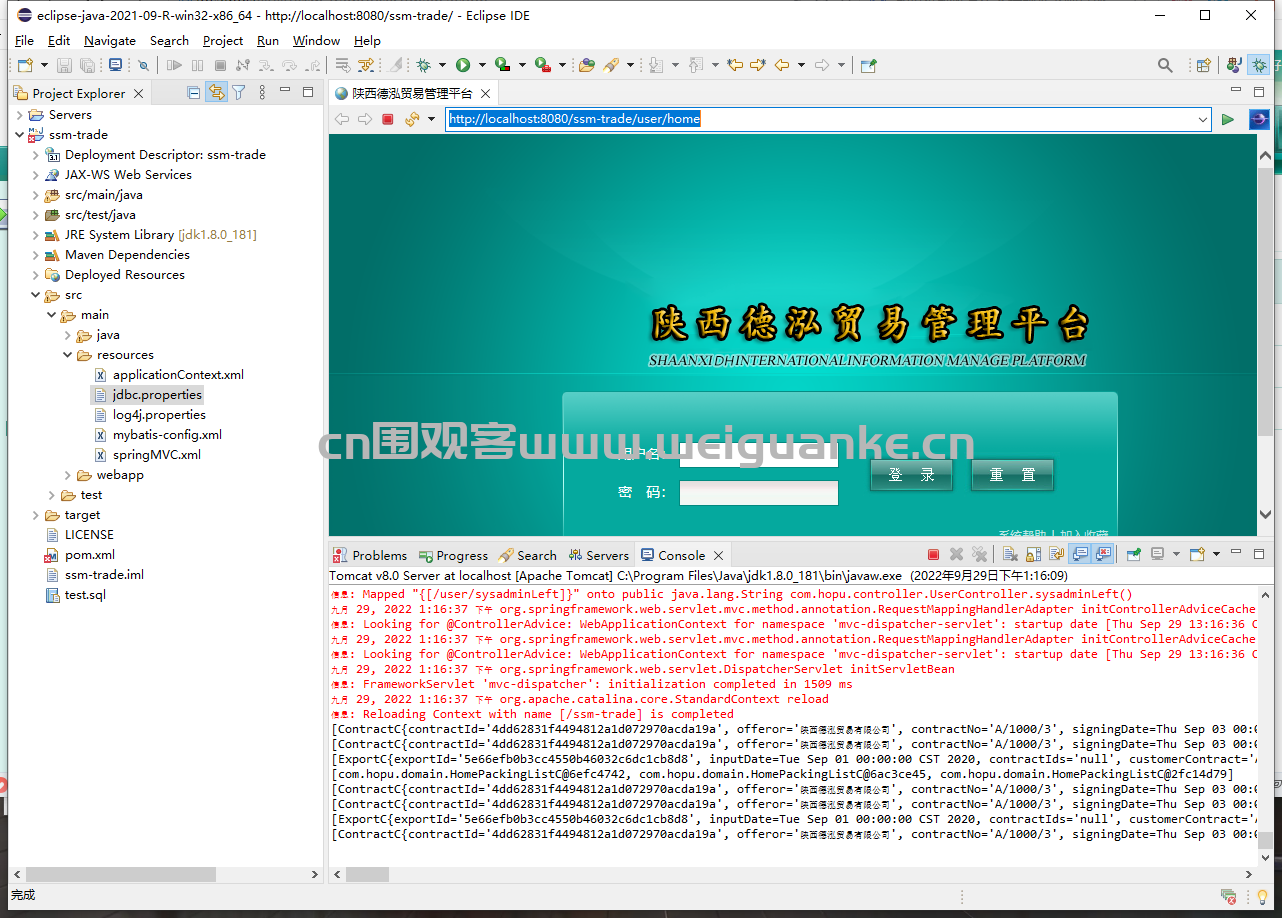This screenshot has width=1282, height=918.
Task: Click the 登录 login button
Action: [911, 475]
